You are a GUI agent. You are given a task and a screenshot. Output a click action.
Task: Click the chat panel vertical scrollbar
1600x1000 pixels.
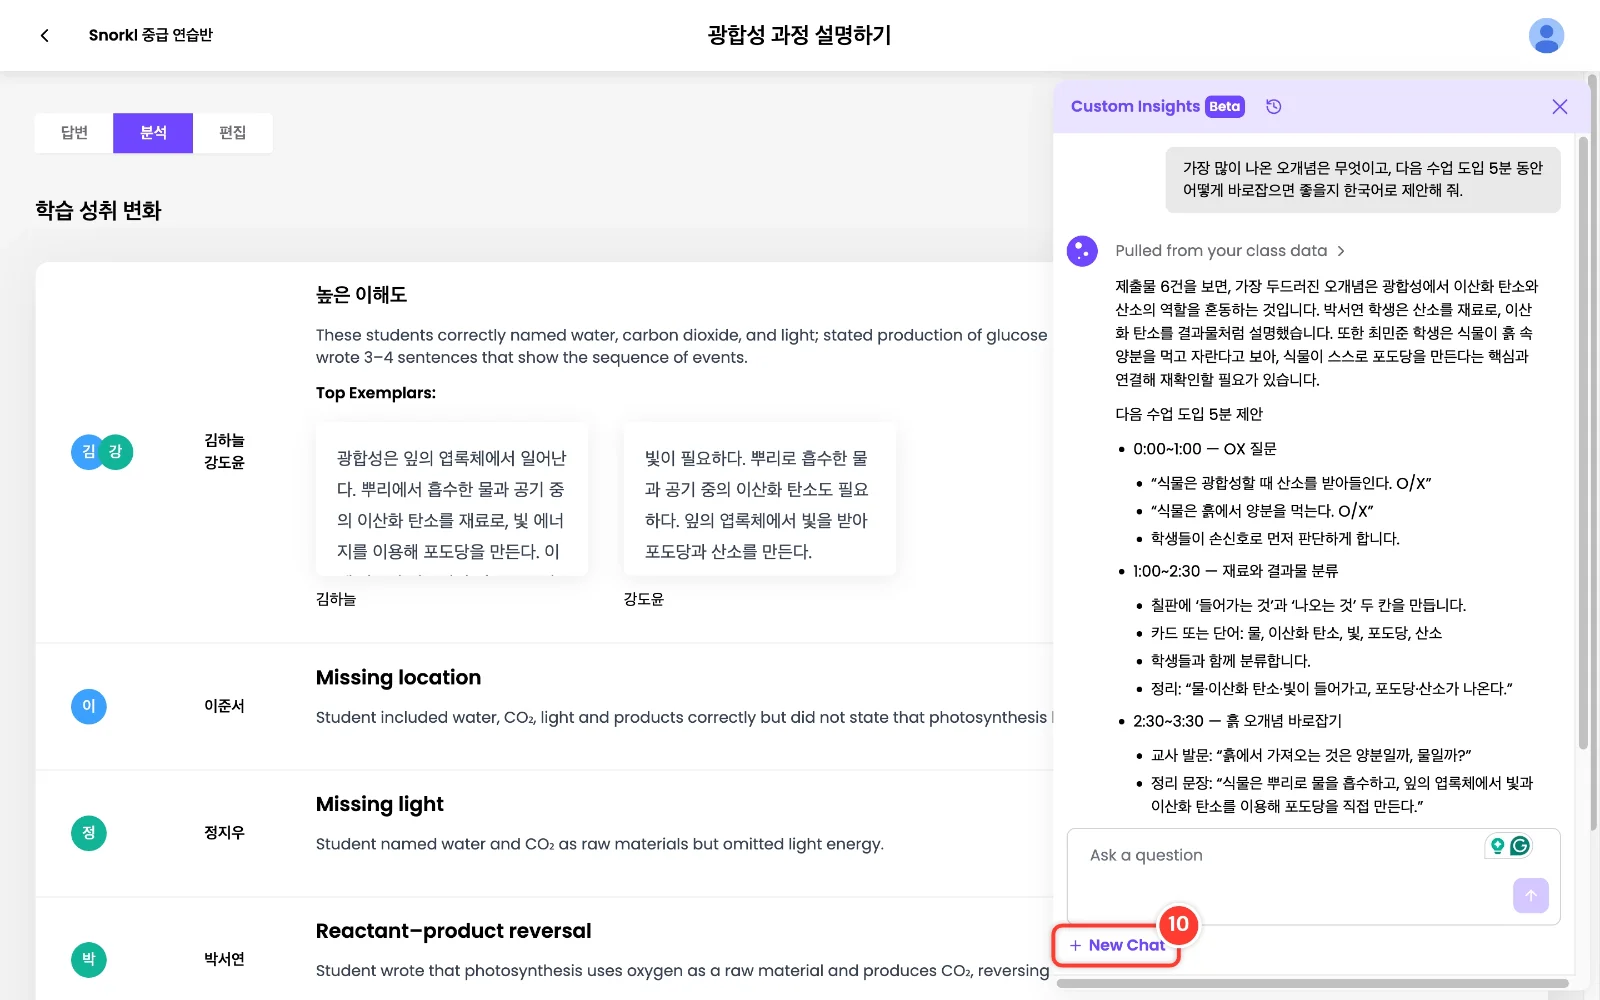pyautogui.click(x=1582, y=443)
